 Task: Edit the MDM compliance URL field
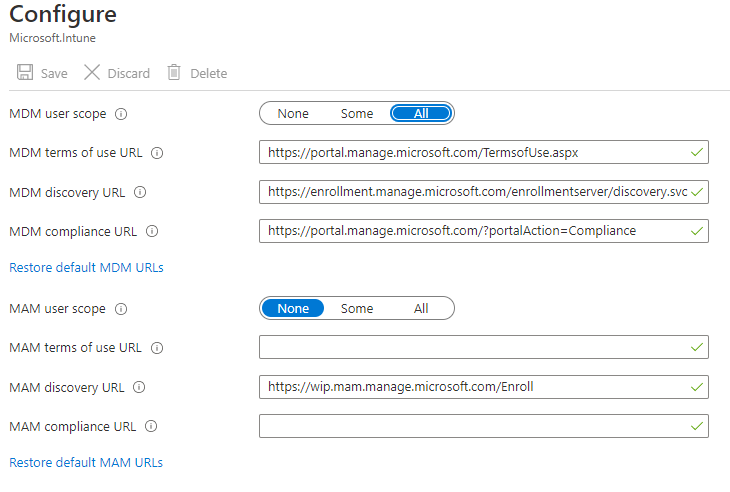484,231
